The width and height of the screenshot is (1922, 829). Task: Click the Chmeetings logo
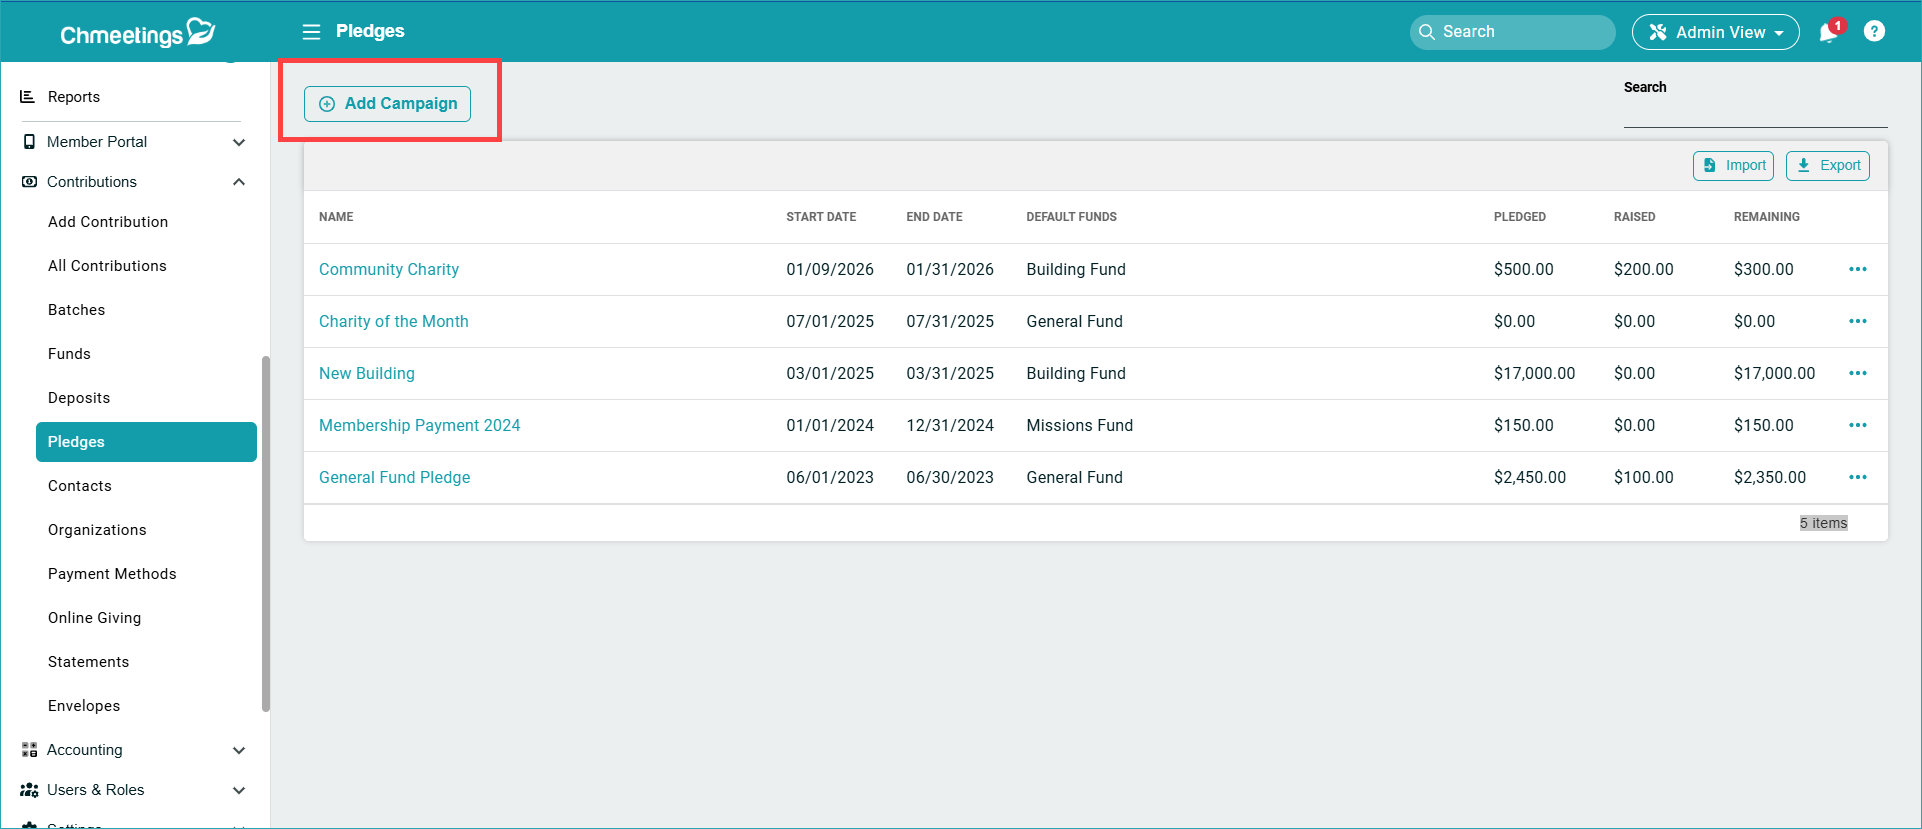pyautogui.click(x=137, y=33)
